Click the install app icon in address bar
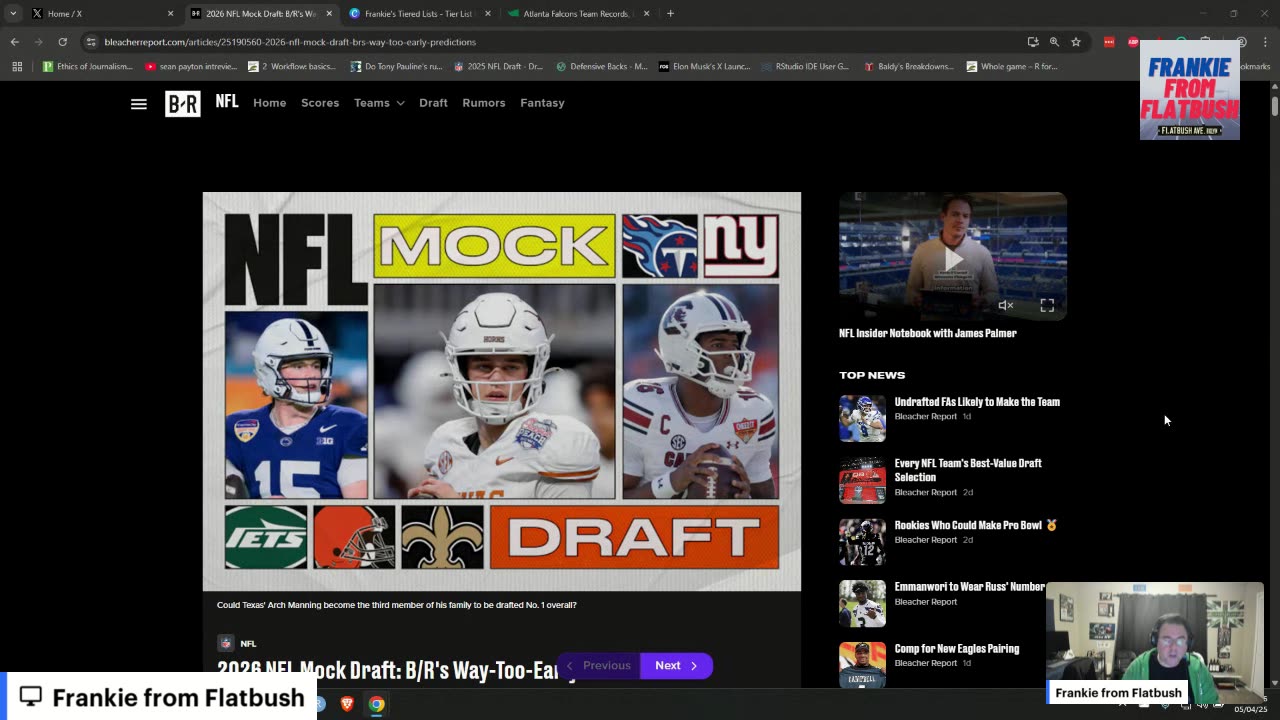Screen dimensions: 1280x720 coord(1033,42)
